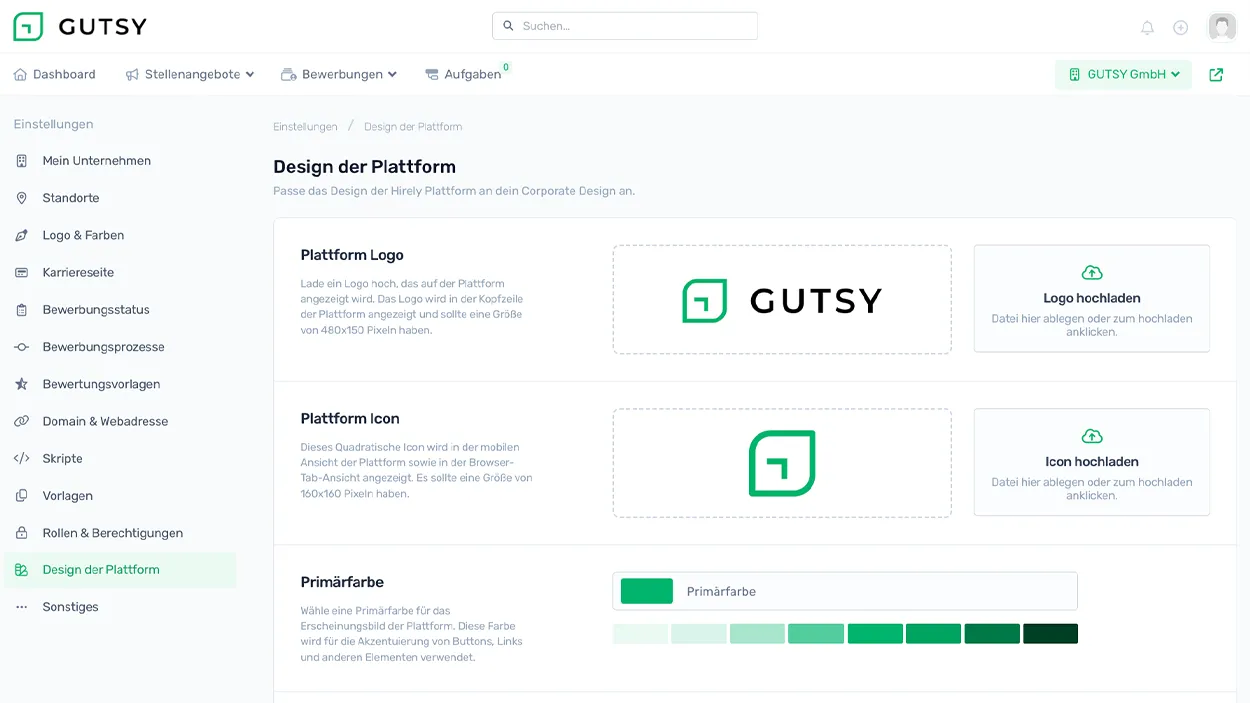Go to the Dashboard tab
1250x703 pixels.
click(55, 75)
